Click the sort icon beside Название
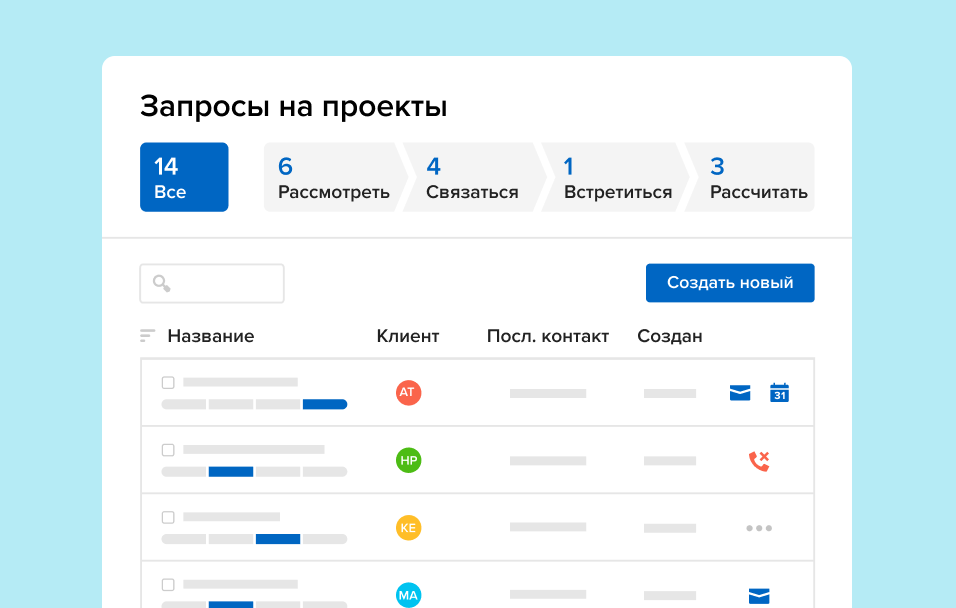 pos(147,336)
